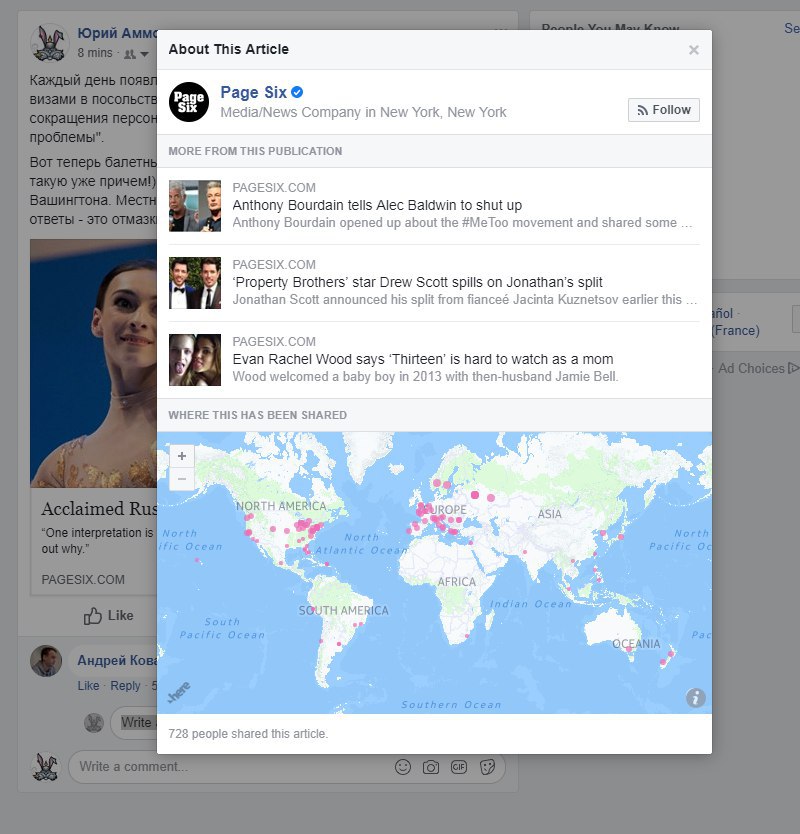
Task: Open the Page Six page link
Action: point(254,92)
